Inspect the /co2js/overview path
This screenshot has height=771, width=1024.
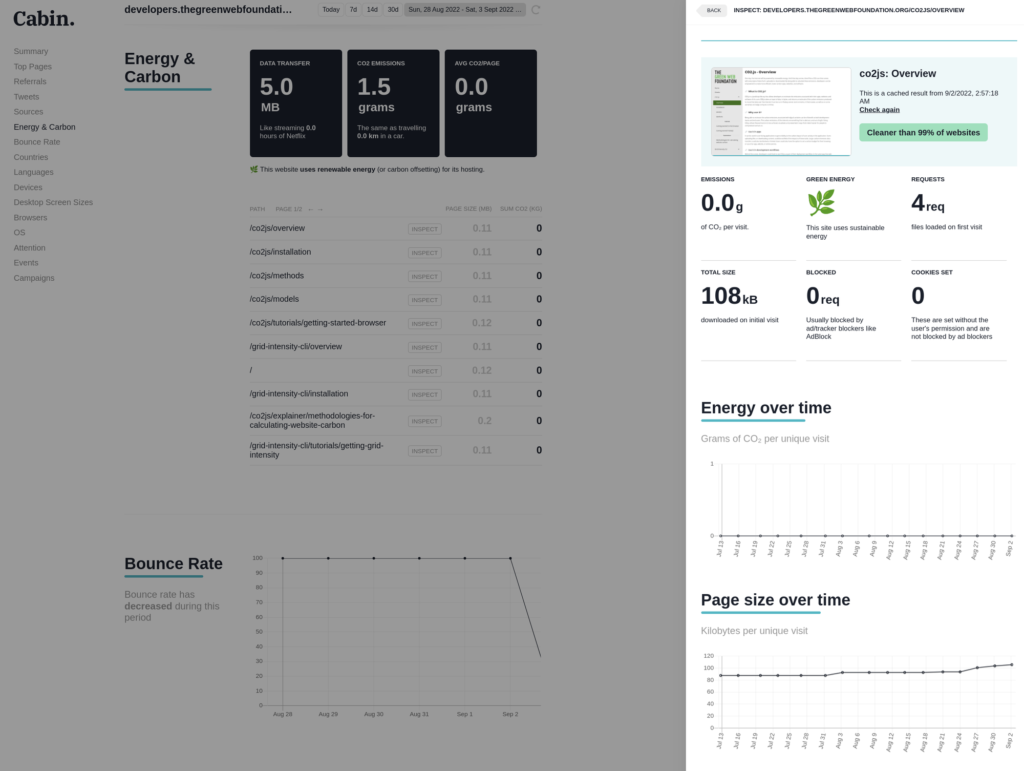(x=424, y=229)
